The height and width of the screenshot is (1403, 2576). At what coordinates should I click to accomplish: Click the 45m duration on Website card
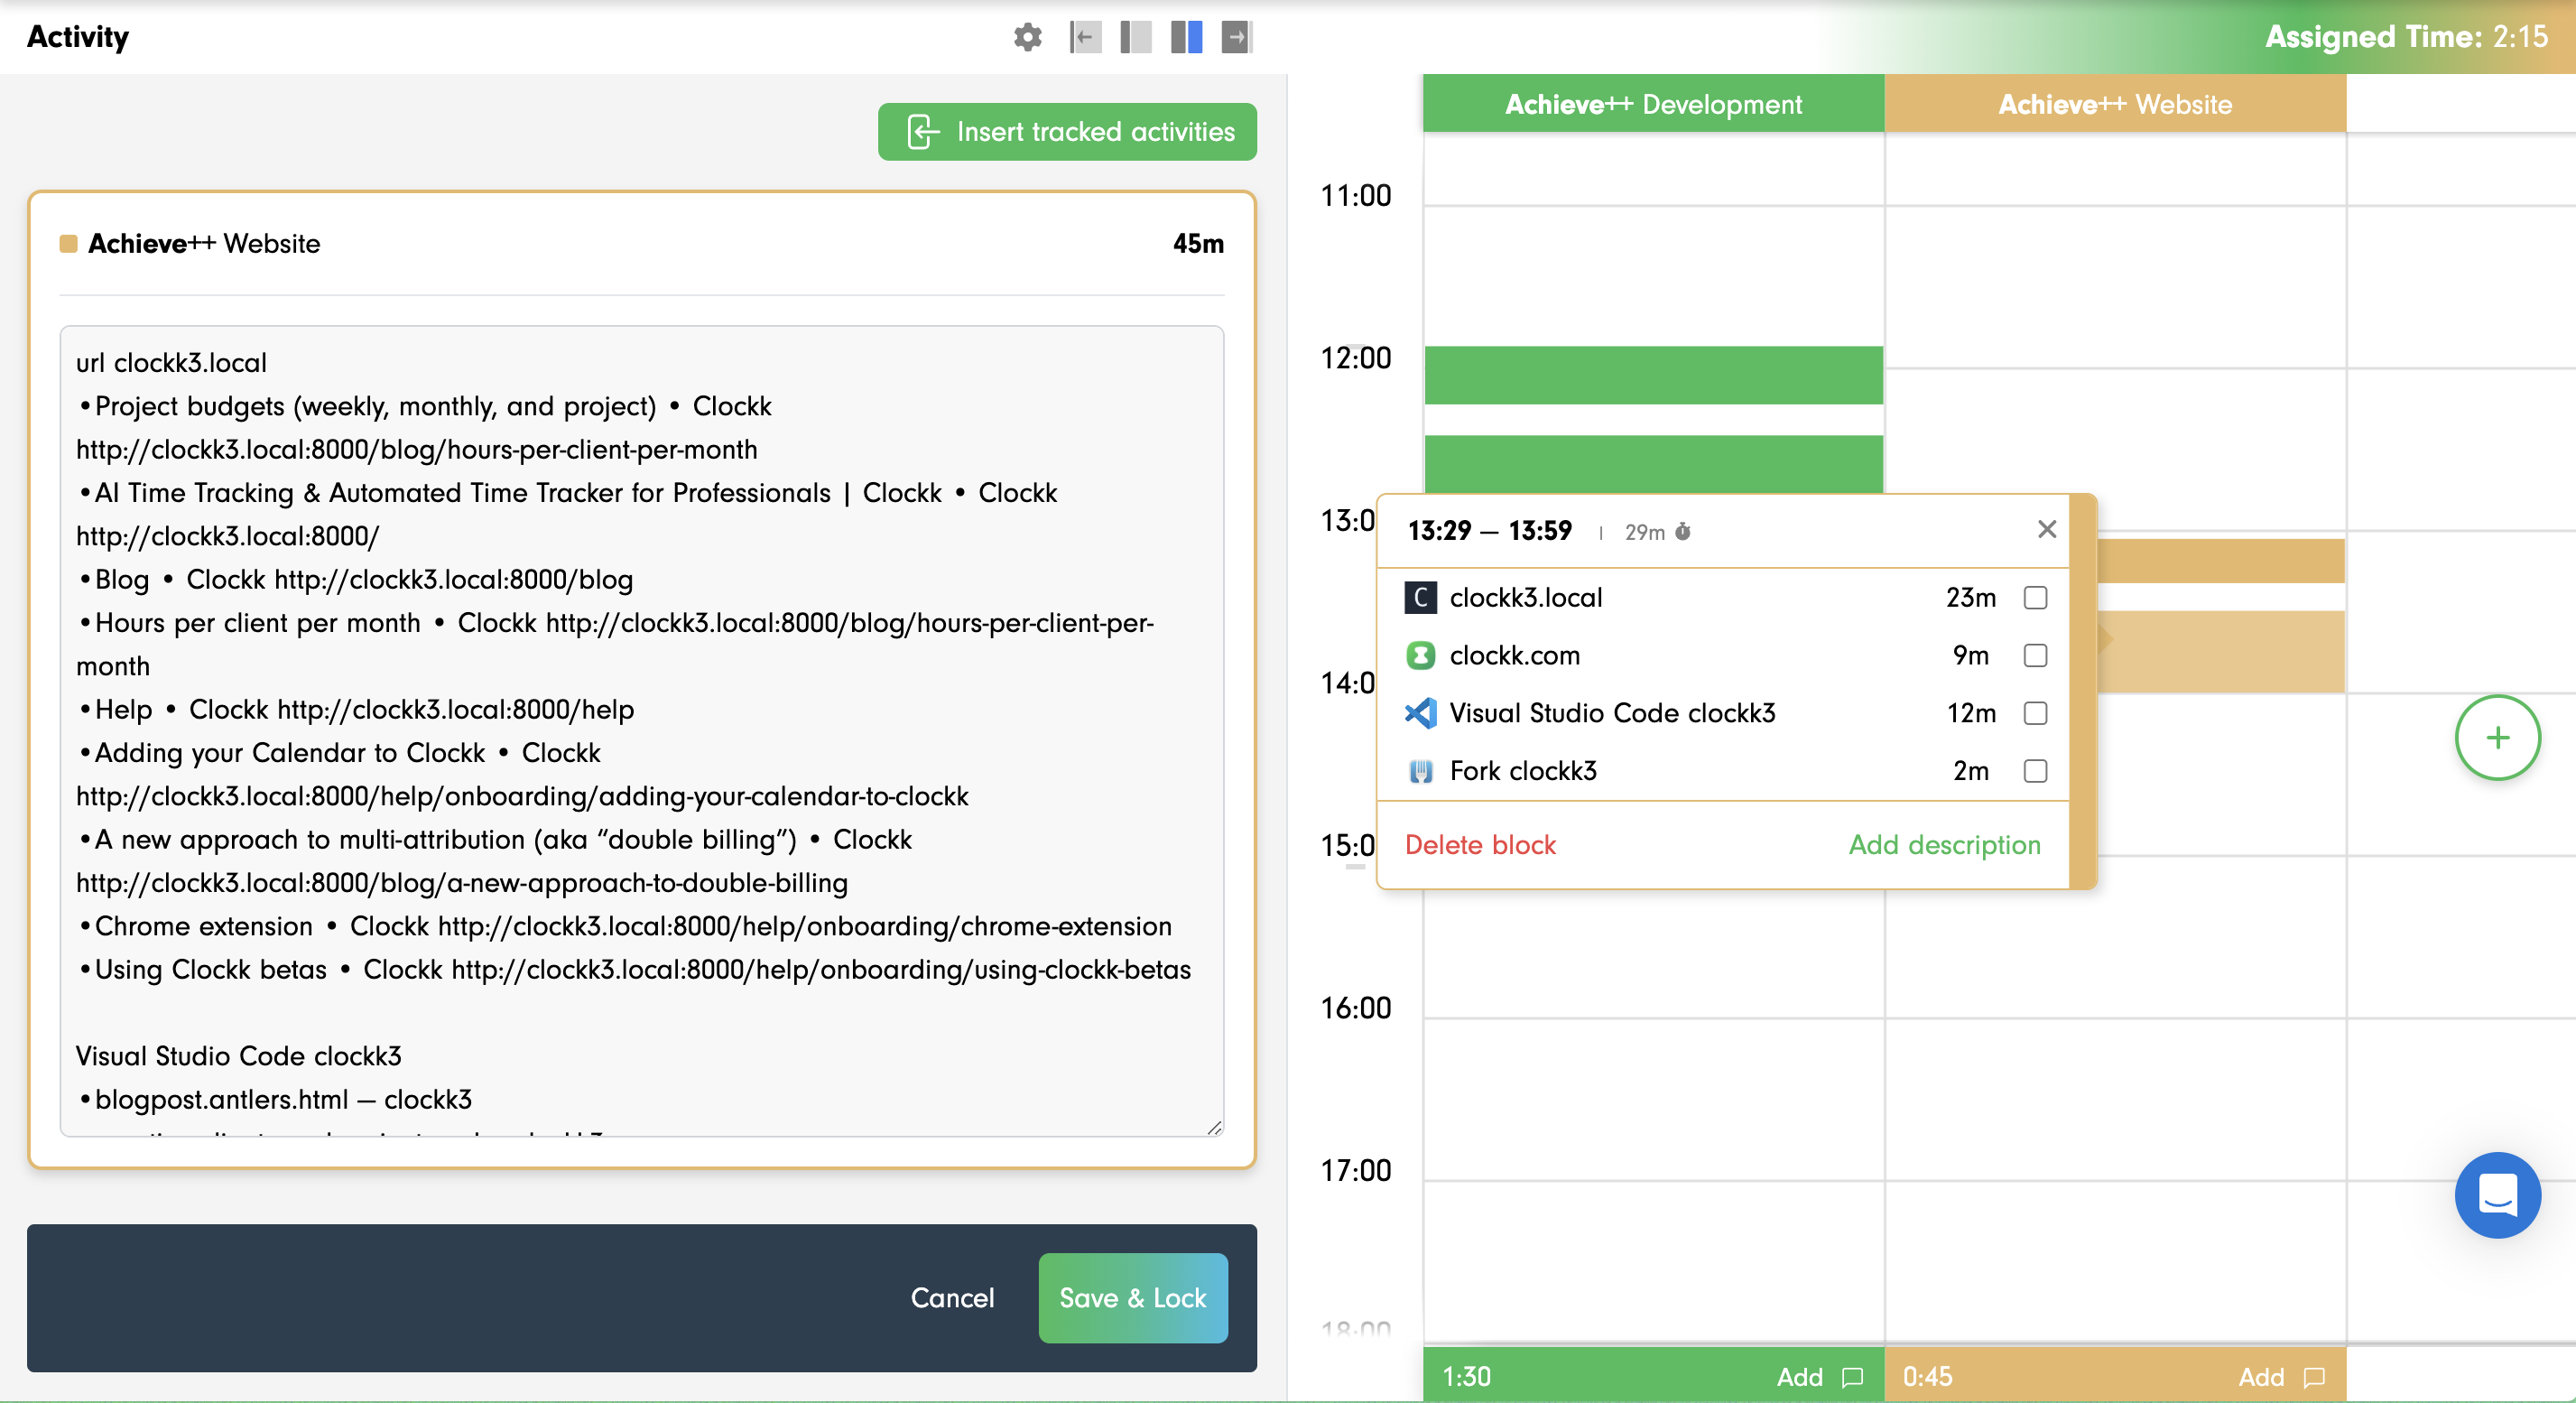coord(1198,243)
